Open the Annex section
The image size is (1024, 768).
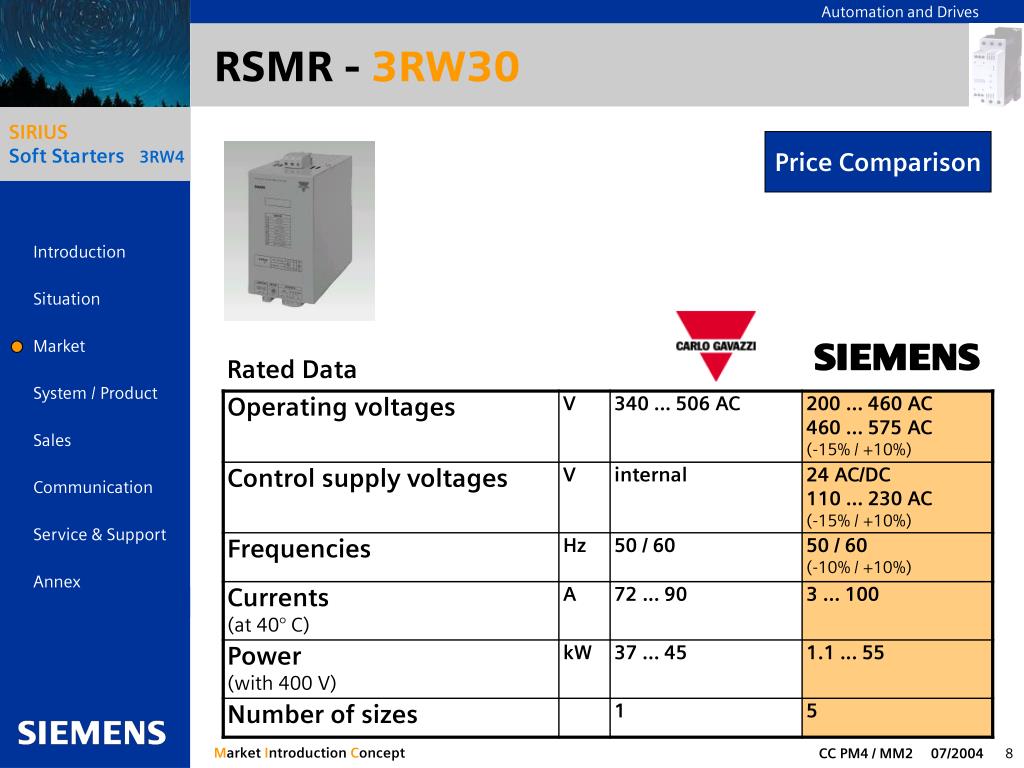click(x=57, y=581)
